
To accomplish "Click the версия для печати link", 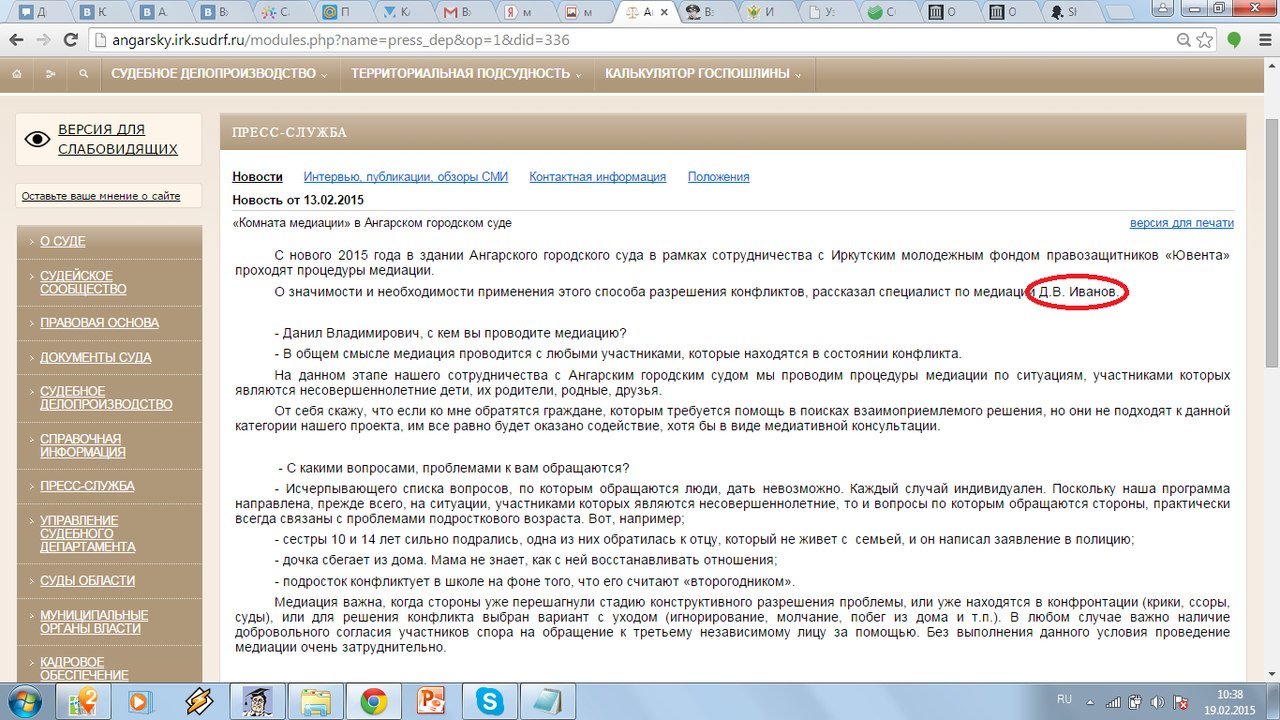I will tap(1181, 223).
